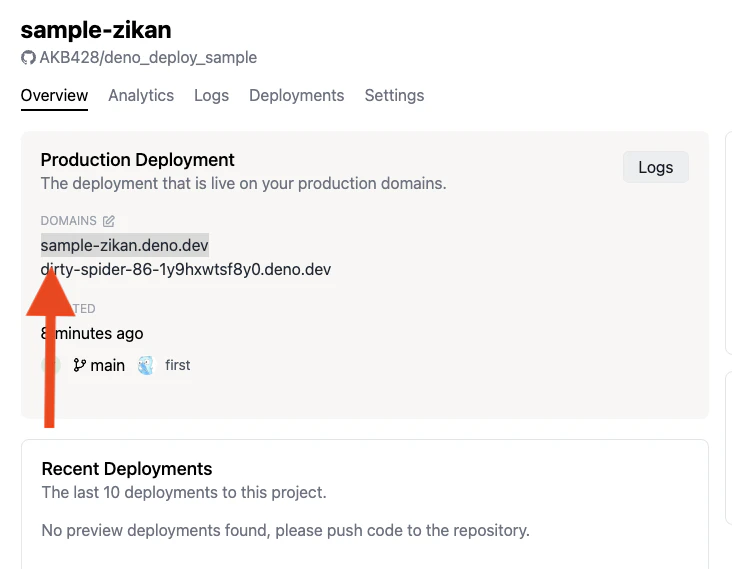
Task: Edit domains using the pencil icon
Action: (109, 221)
